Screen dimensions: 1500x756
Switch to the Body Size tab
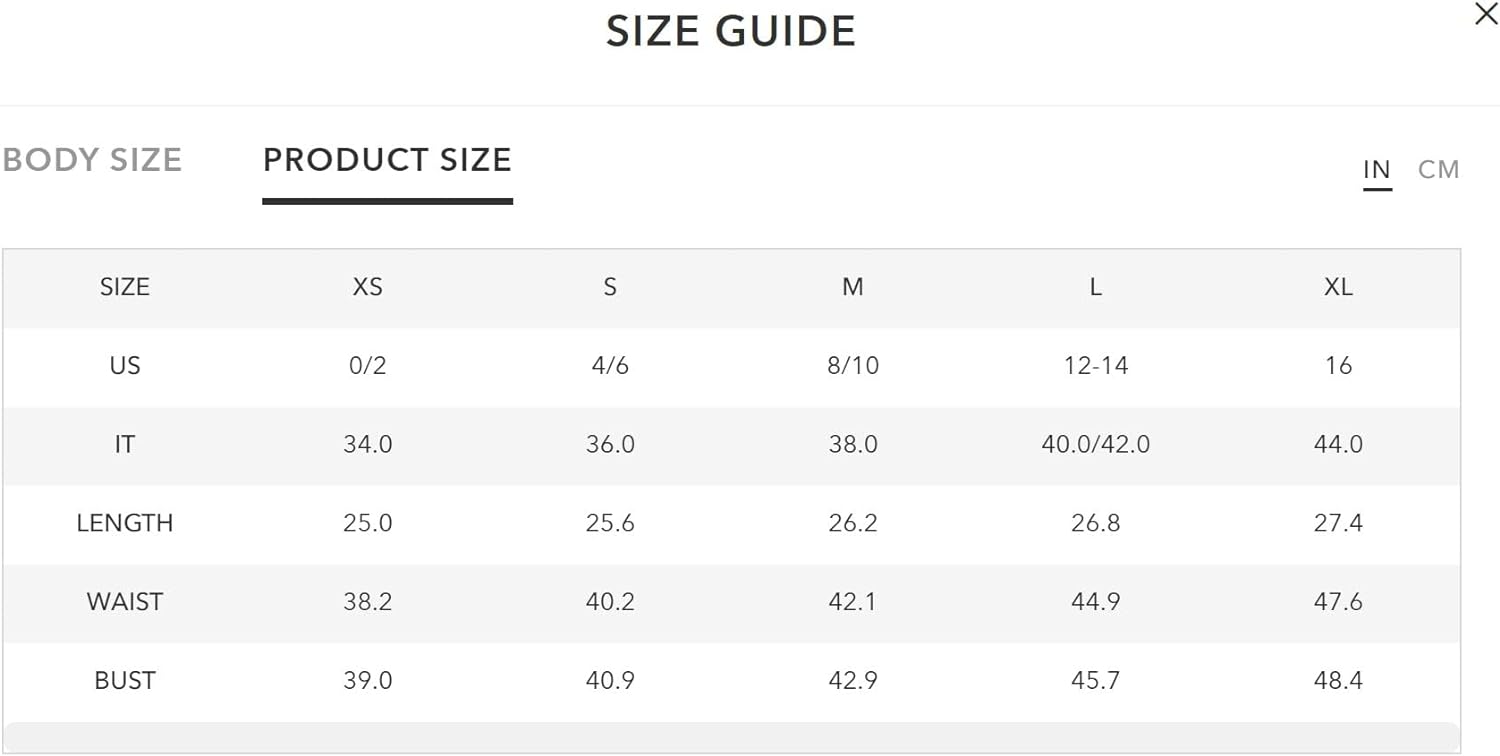92,160
